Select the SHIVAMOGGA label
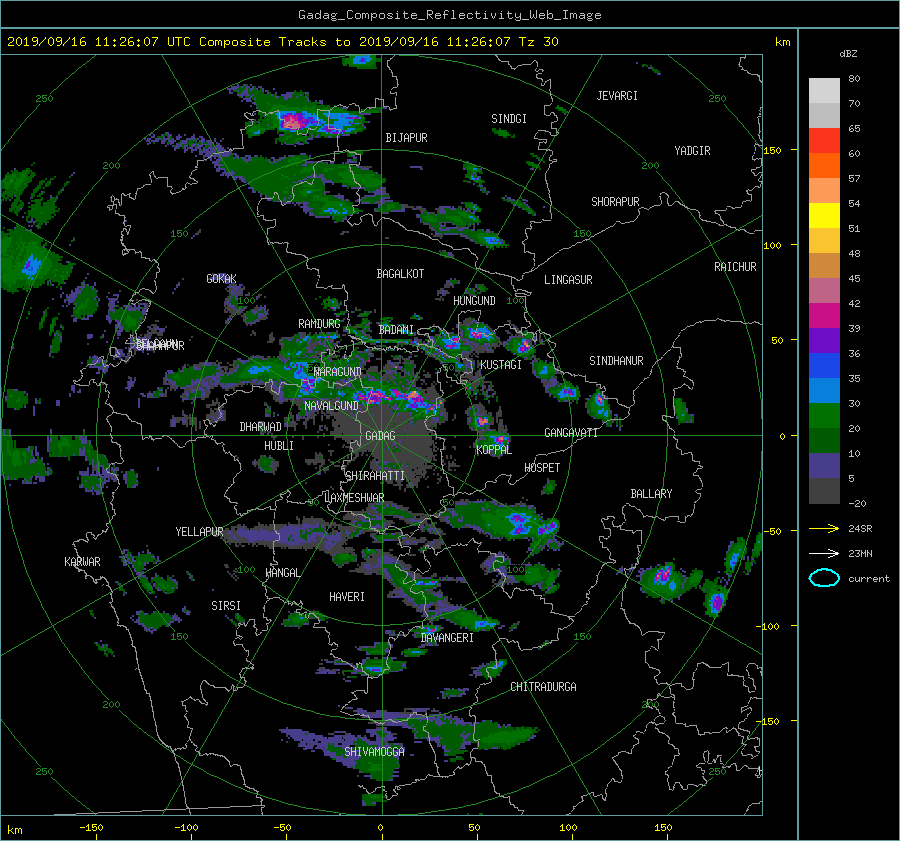The width and height of the screenshot is (900, 841). pyautogui.click(x=374, y=752)
